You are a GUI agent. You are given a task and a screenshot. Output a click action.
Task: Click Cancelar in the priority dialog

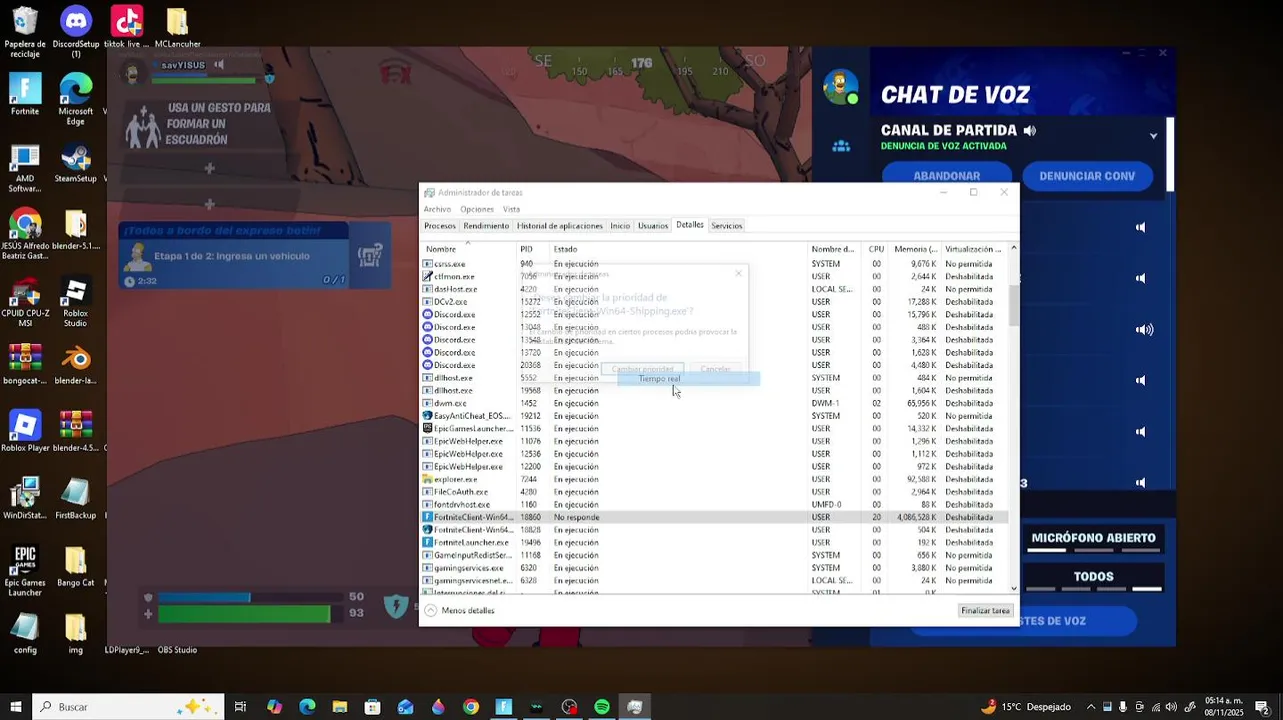[x=715, y=369]
